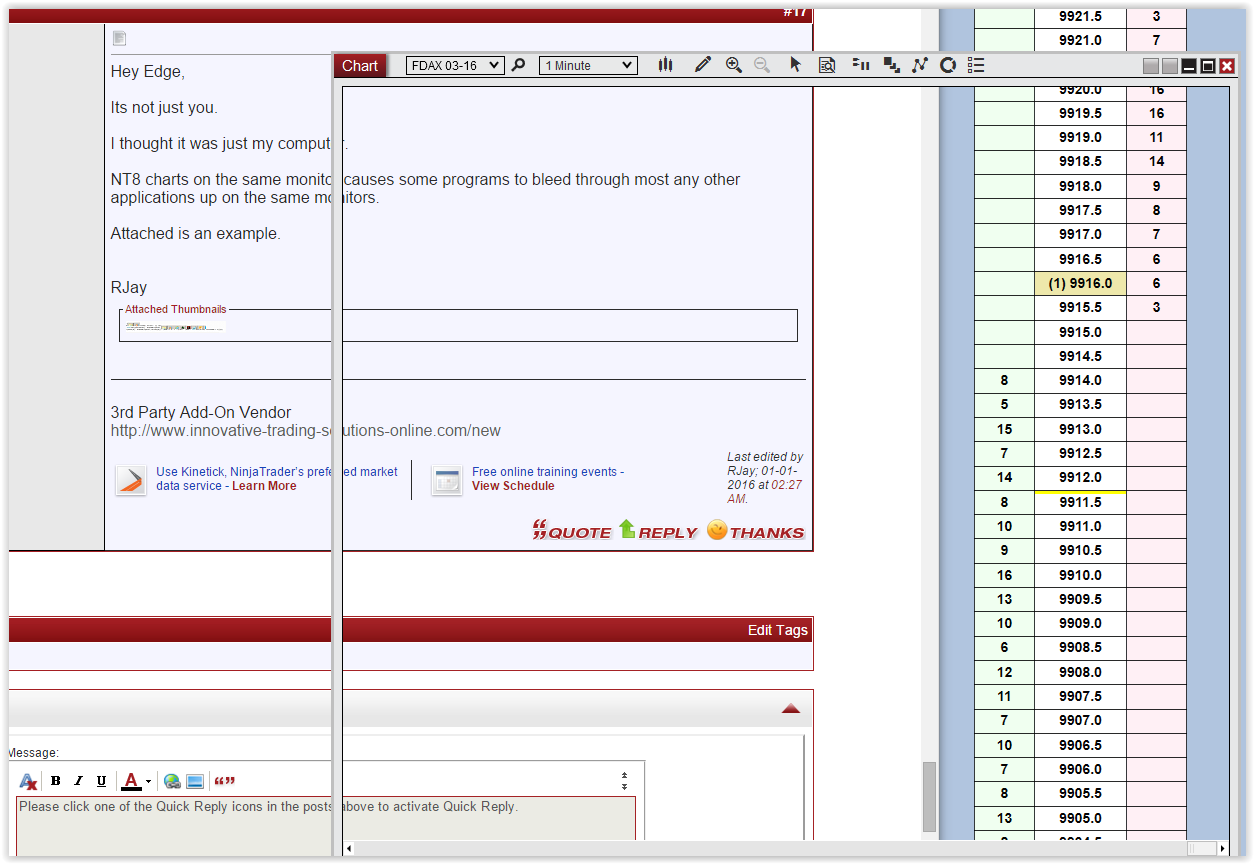Open the data box icon
This screenshot has height=864, width=1254.
point(827,65)
